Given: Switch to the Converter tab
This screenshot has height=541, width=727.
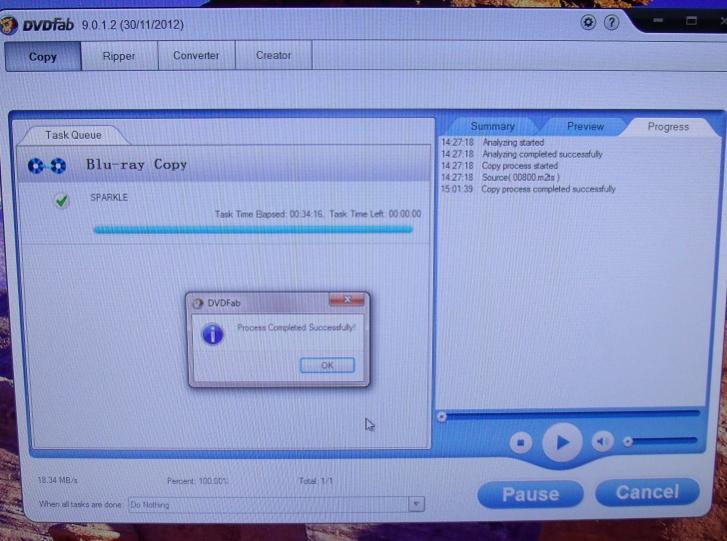Looking at the screenshot, I should click(x=196, y=56).
